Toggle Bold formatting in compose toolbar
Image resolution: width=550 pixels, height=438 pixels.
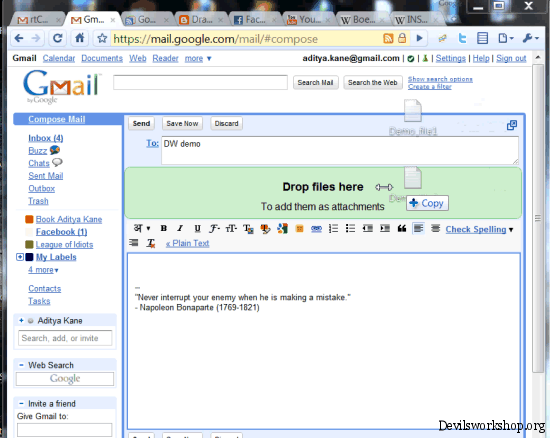click(163, 229)
